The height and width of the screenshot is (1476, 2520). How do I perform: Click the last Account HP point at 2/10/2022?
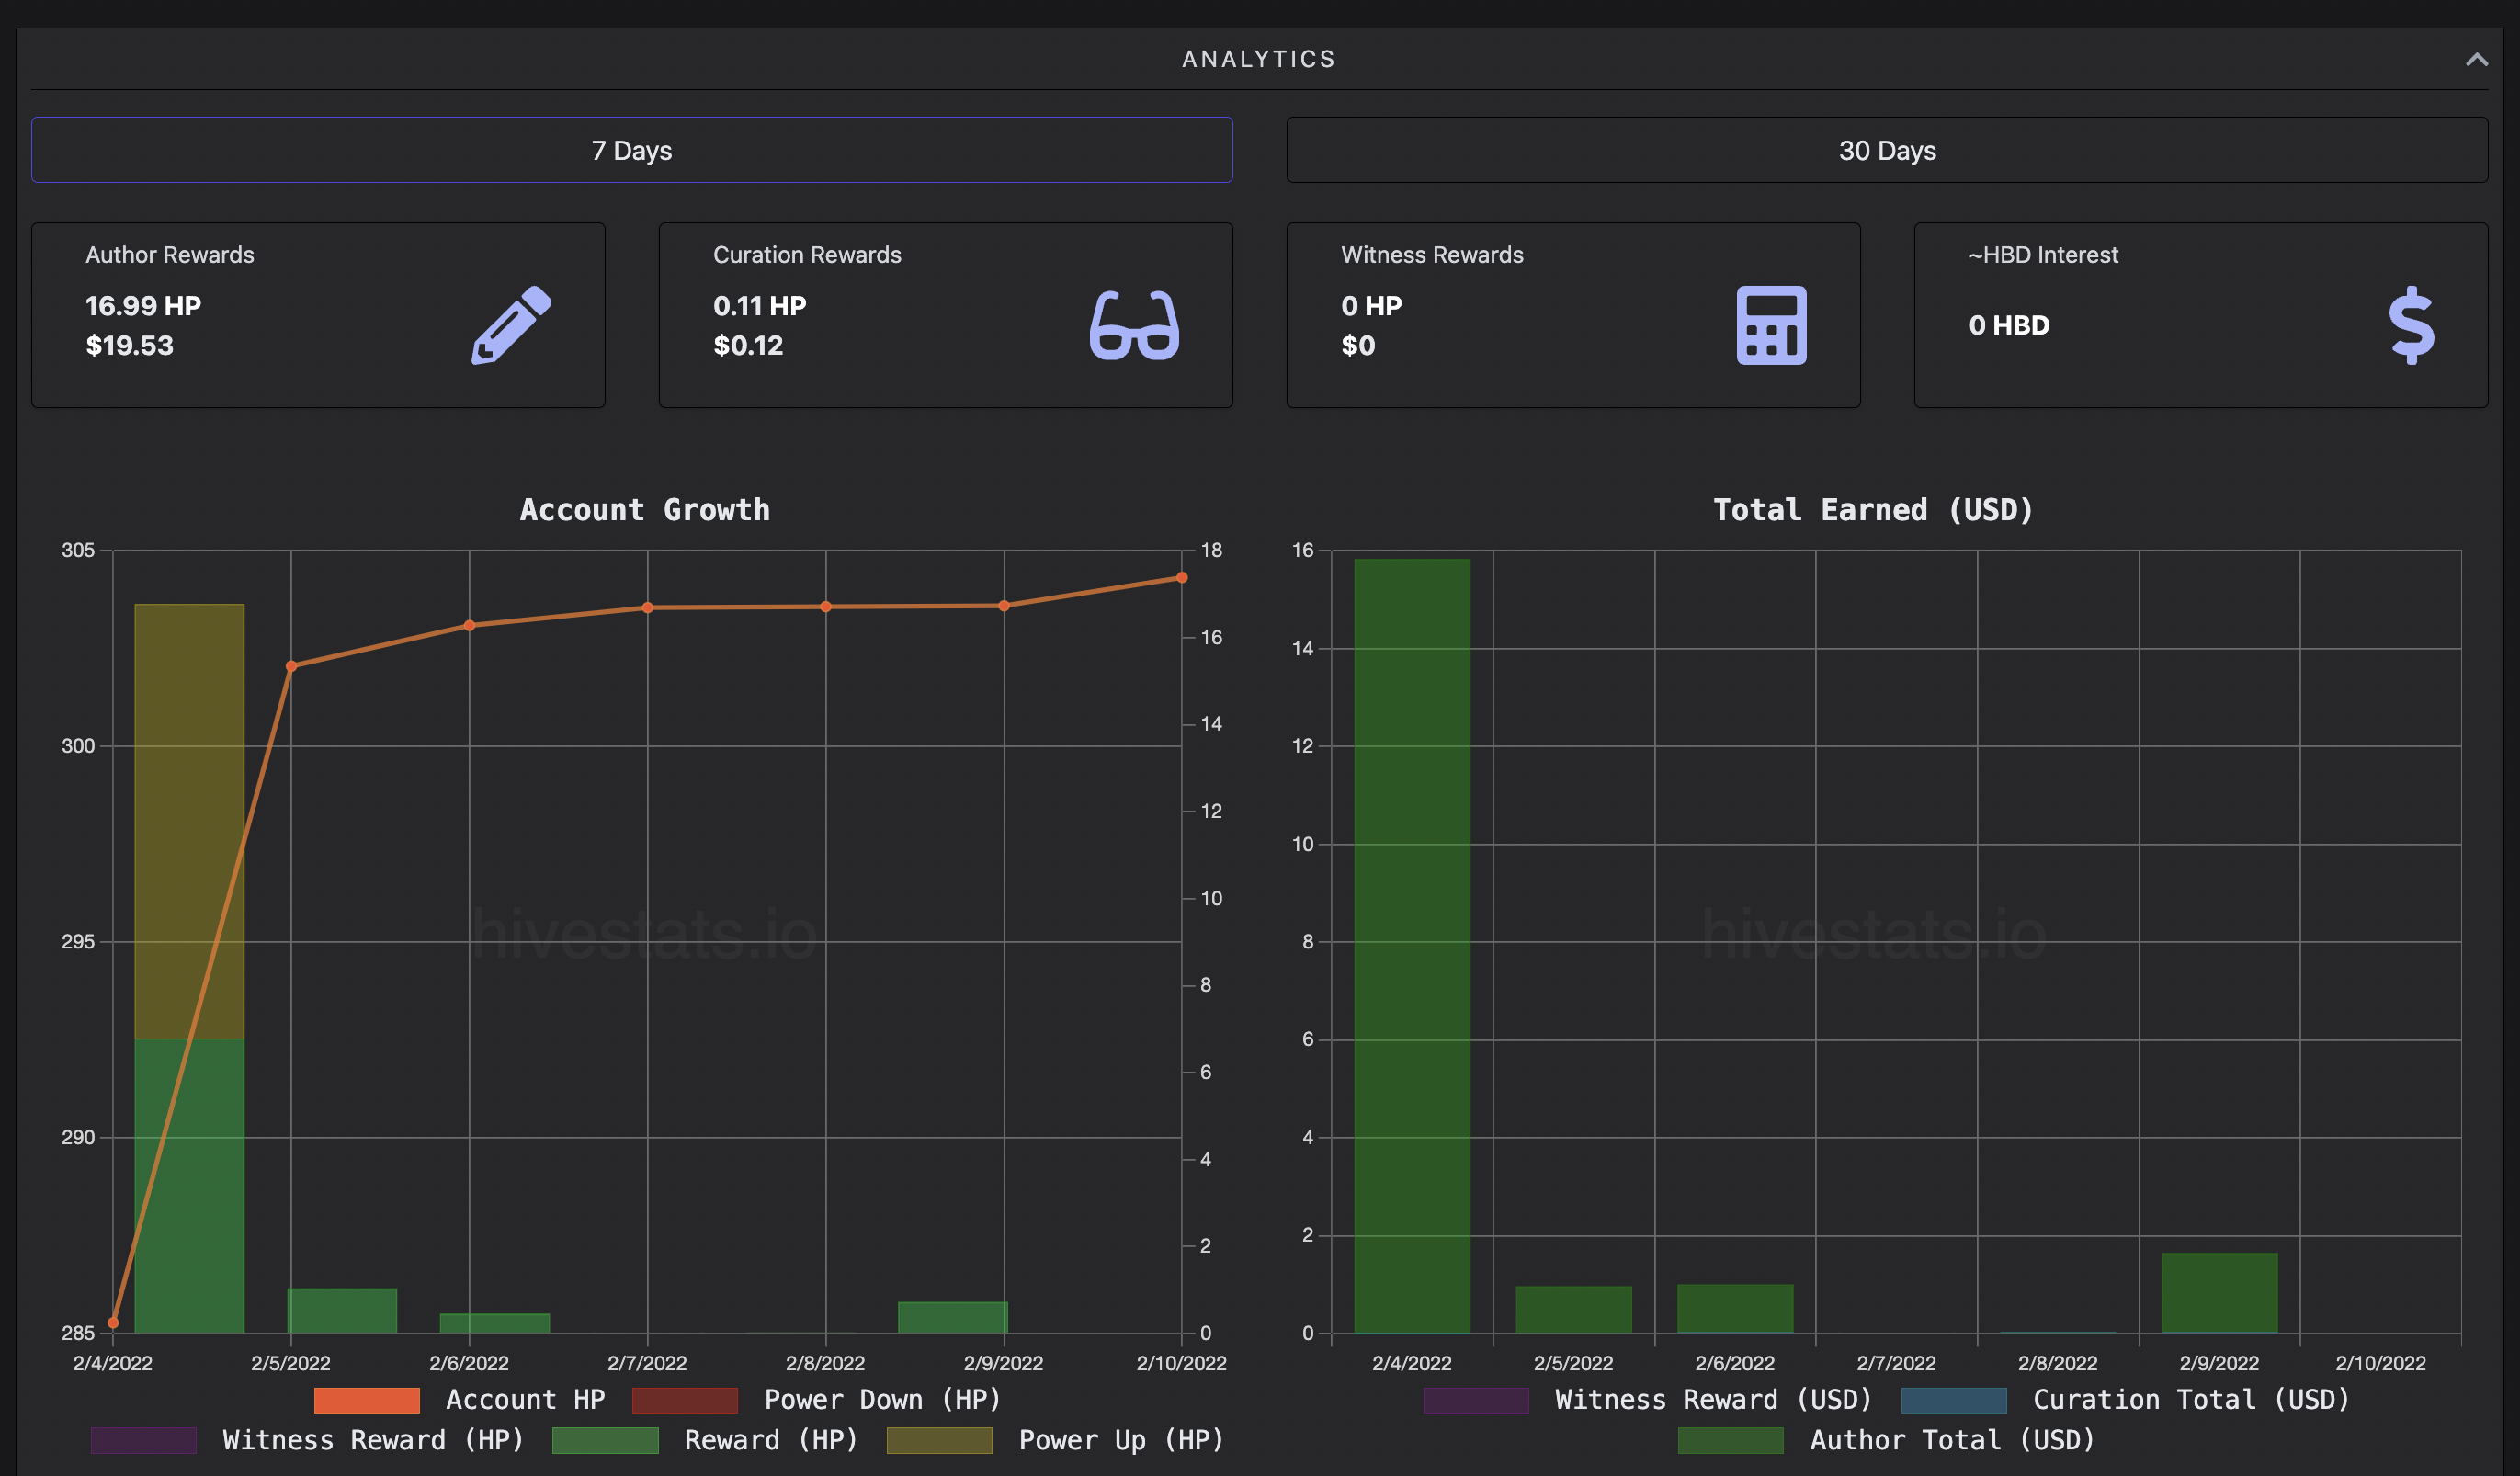[x=1181, y=577]
